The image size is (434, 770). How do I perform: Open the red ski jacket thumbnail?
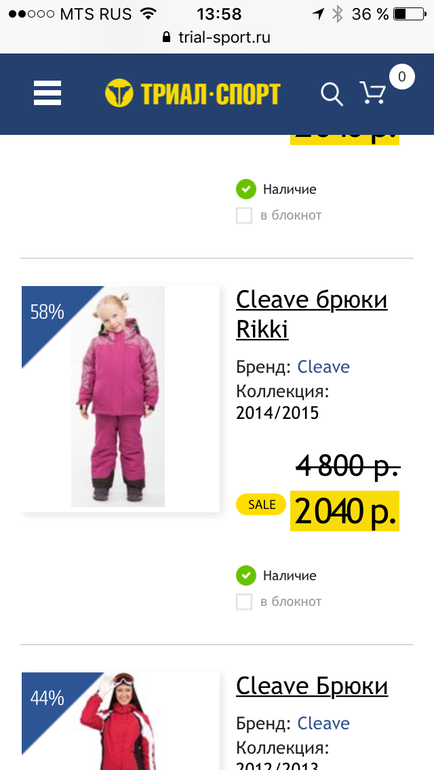[x=121, y=721]
